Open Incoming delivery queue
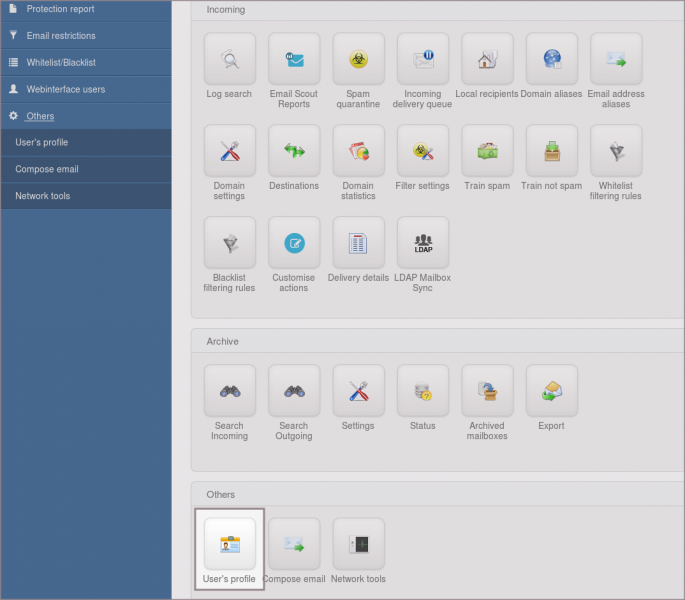Image resolution: width=685 pixels, height=600 pixels. (422, 59)
